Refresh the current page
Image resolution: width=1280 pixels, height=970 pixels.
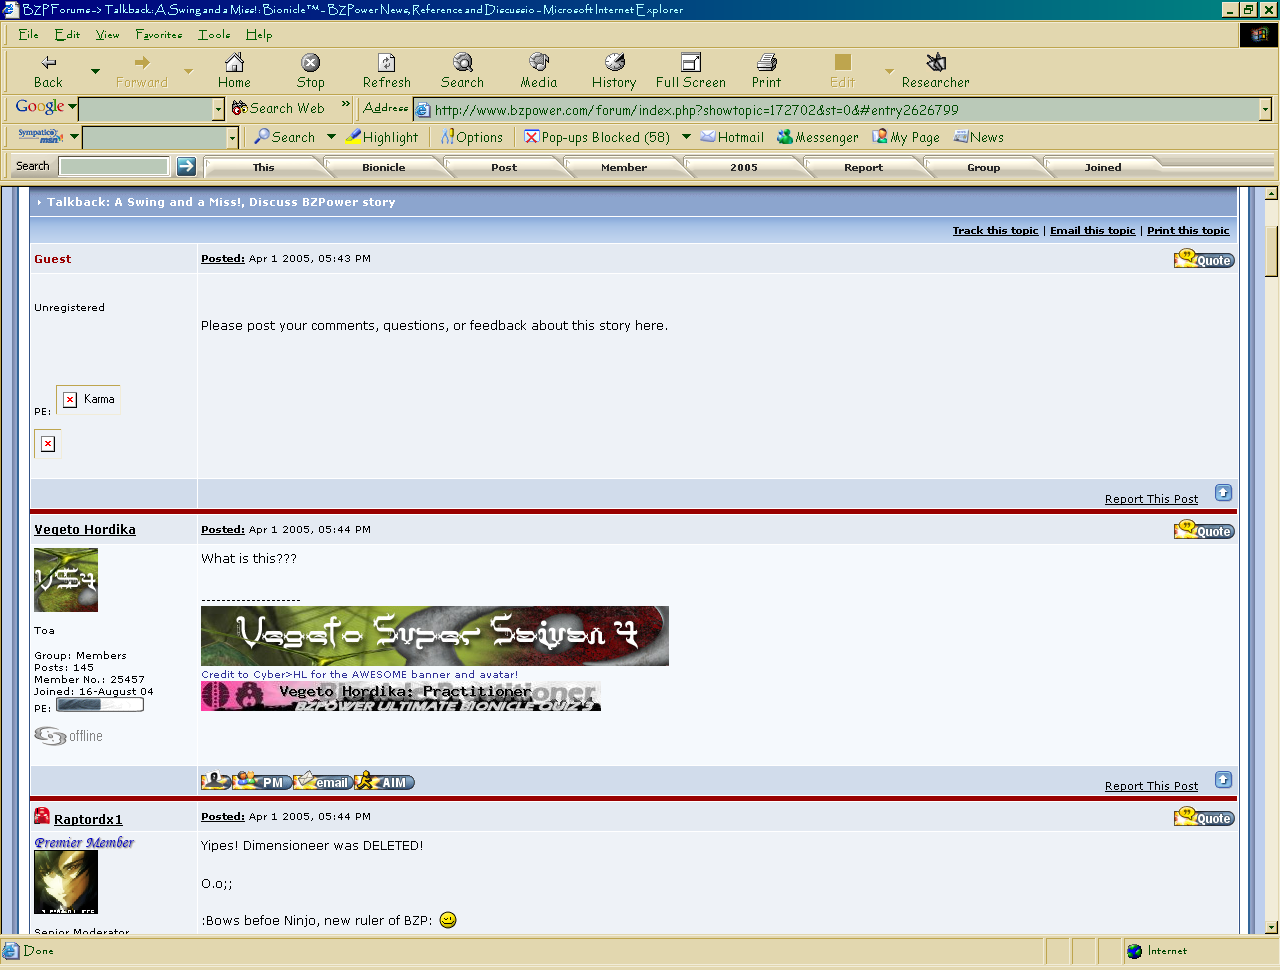point(387,71)
